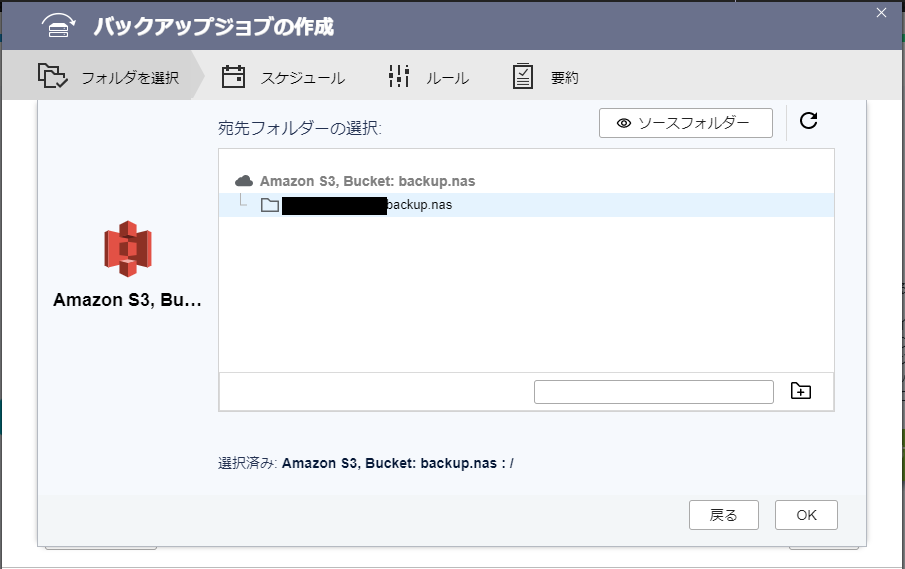Select the backup.nas folder row
The width and height of the screenshot is (905, 569).
(526, 205)
